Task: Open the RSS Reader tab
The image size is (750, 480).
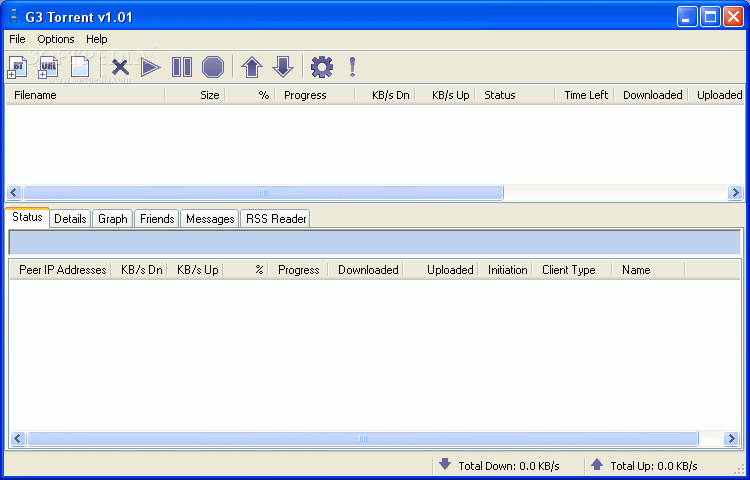Action: point(276,219)
